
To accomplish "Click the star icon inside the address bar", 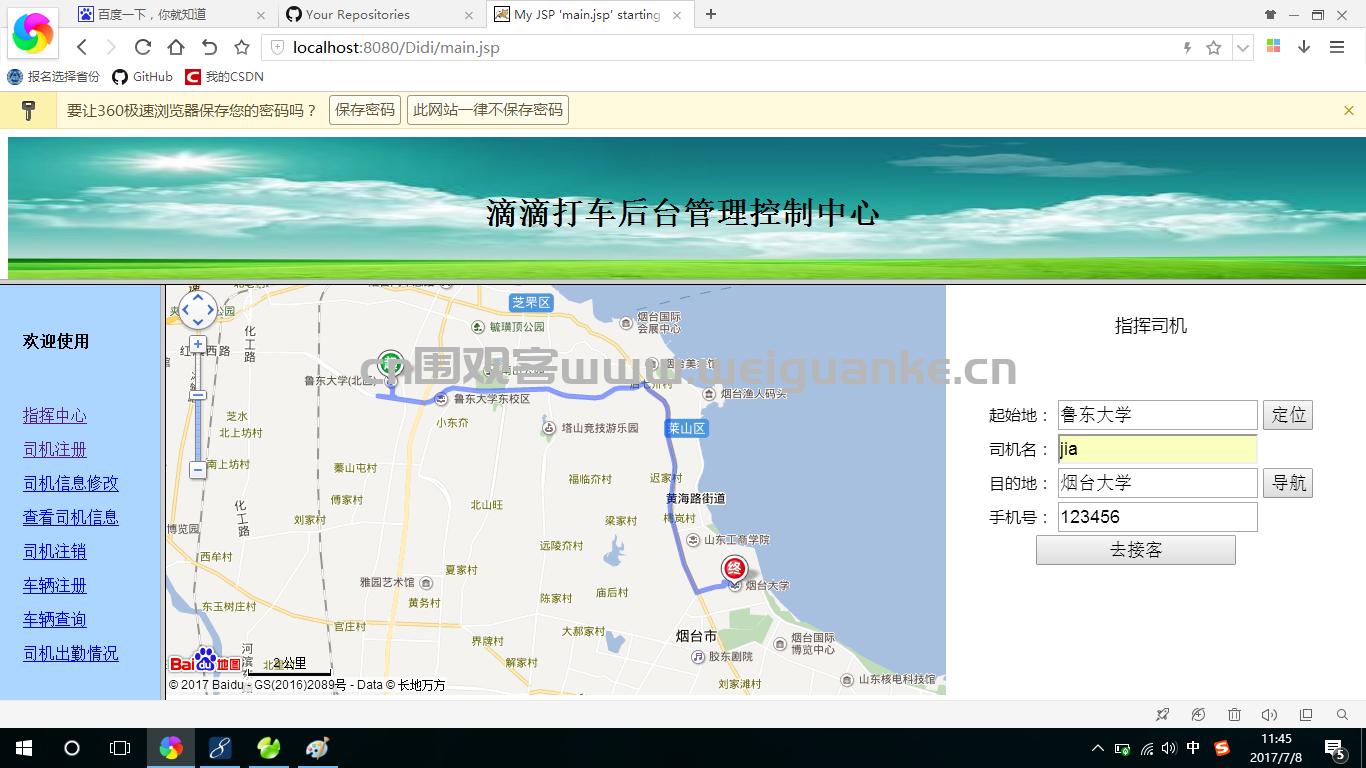I will click(1214, 47).
